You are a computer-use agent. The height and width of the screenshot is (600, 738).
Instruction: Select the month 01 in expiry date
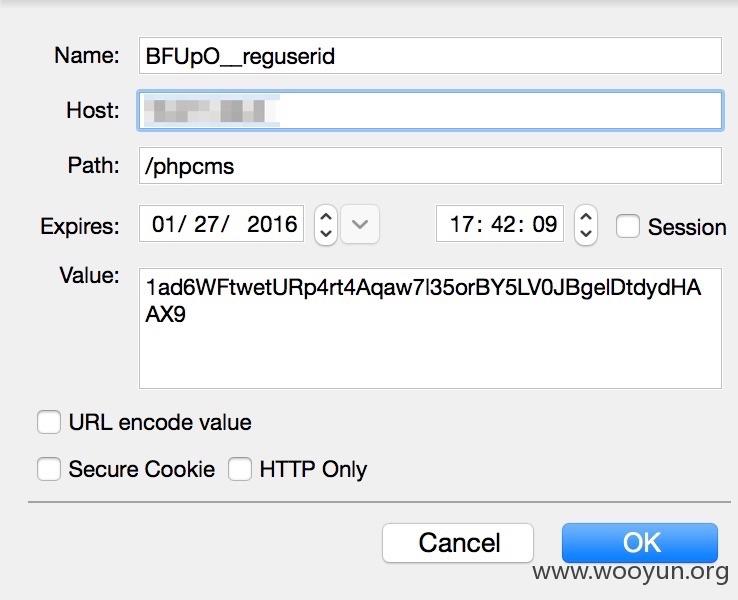point(164,224)
